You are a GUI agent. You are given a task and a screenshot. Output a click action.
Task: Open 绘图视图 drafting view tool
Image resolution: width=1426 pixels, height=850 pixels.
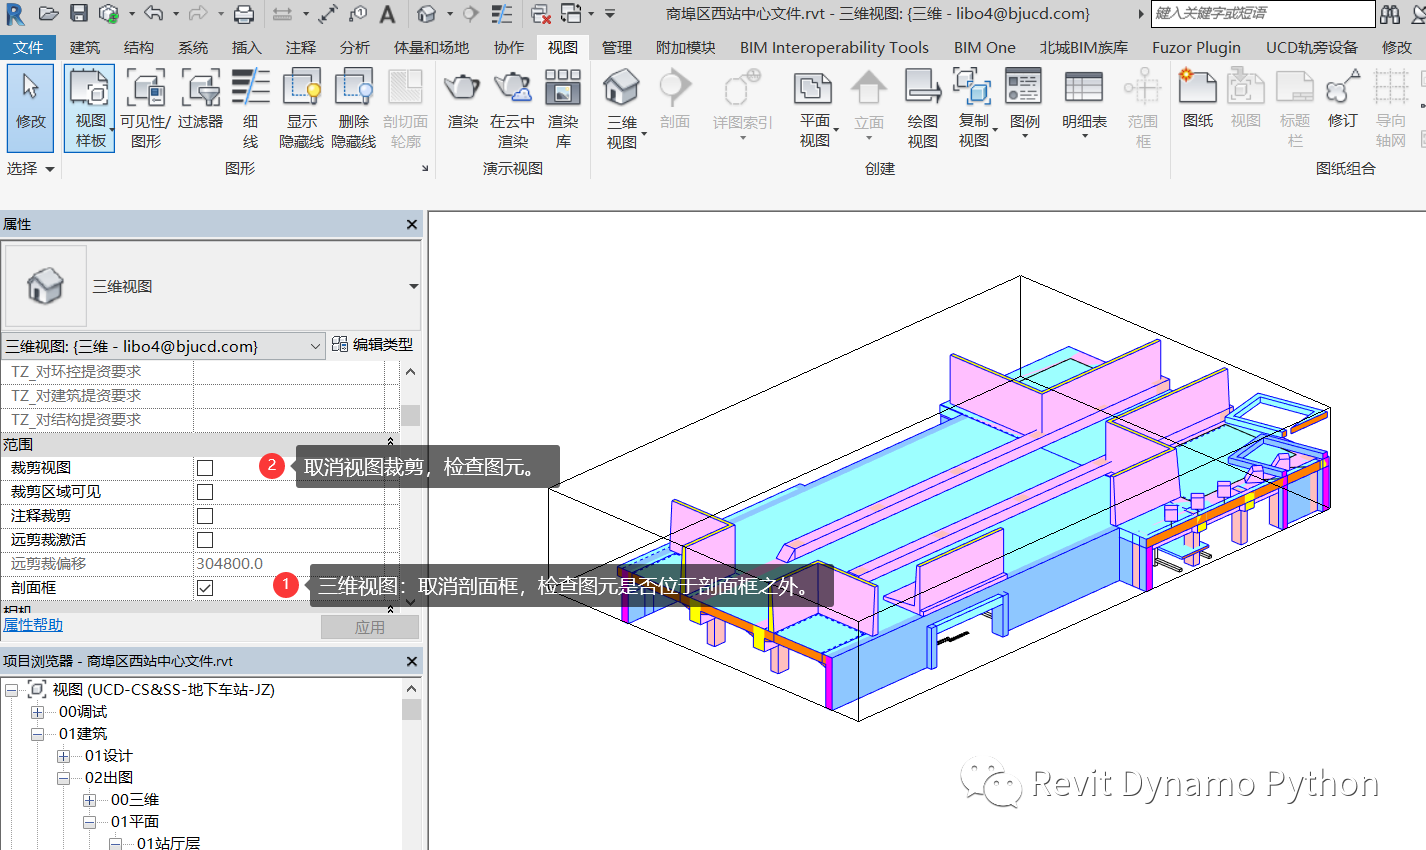click(x=922, y=109)
